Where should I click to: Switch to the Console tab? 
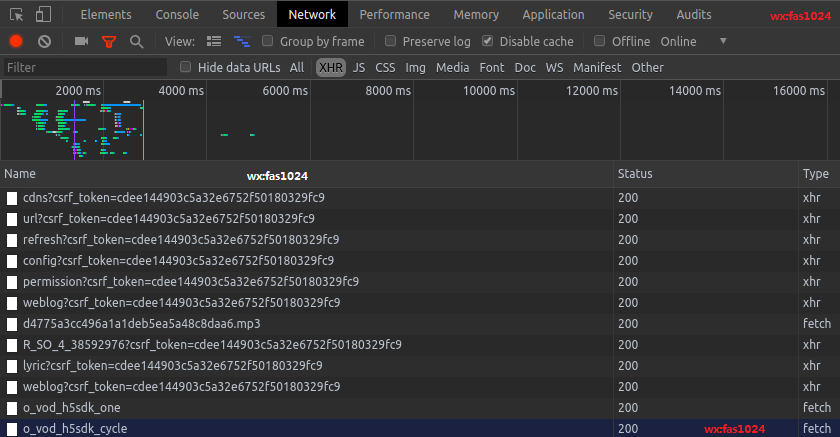[177, 14]
